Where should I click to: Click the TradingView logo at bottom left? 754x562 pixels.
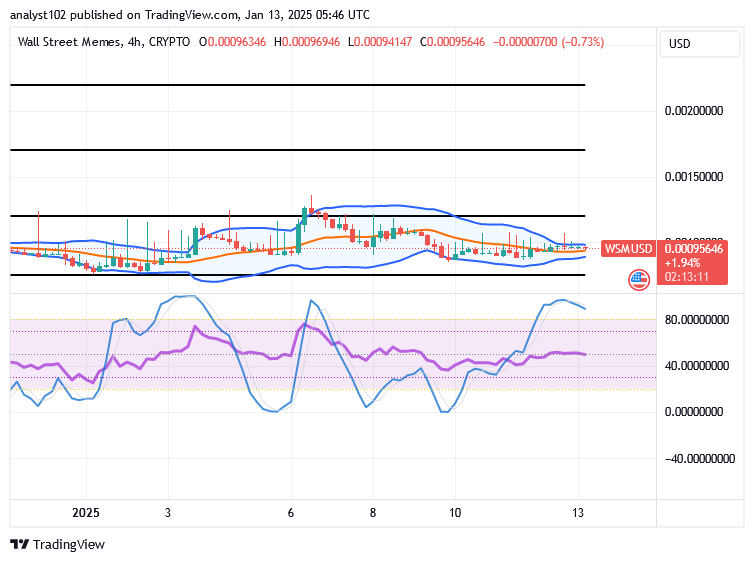pos(57,544)
